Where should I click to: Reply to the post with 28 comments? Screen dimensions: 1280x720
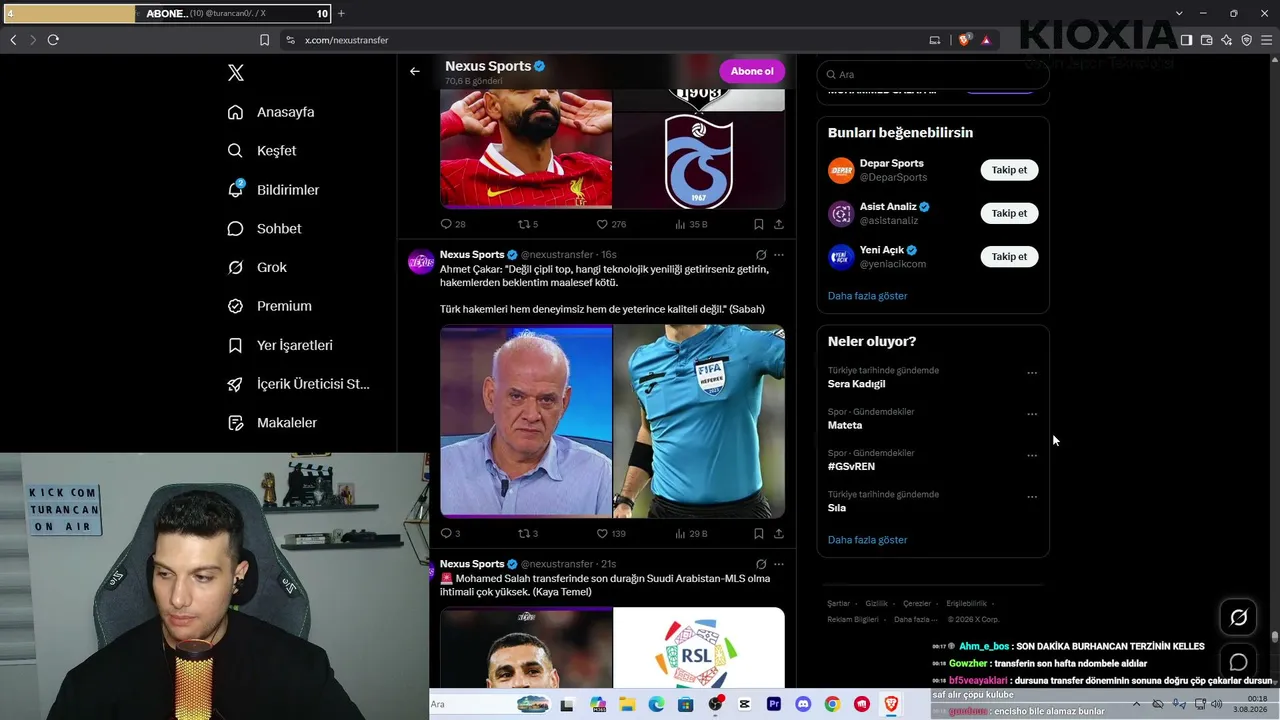(453, 224)
